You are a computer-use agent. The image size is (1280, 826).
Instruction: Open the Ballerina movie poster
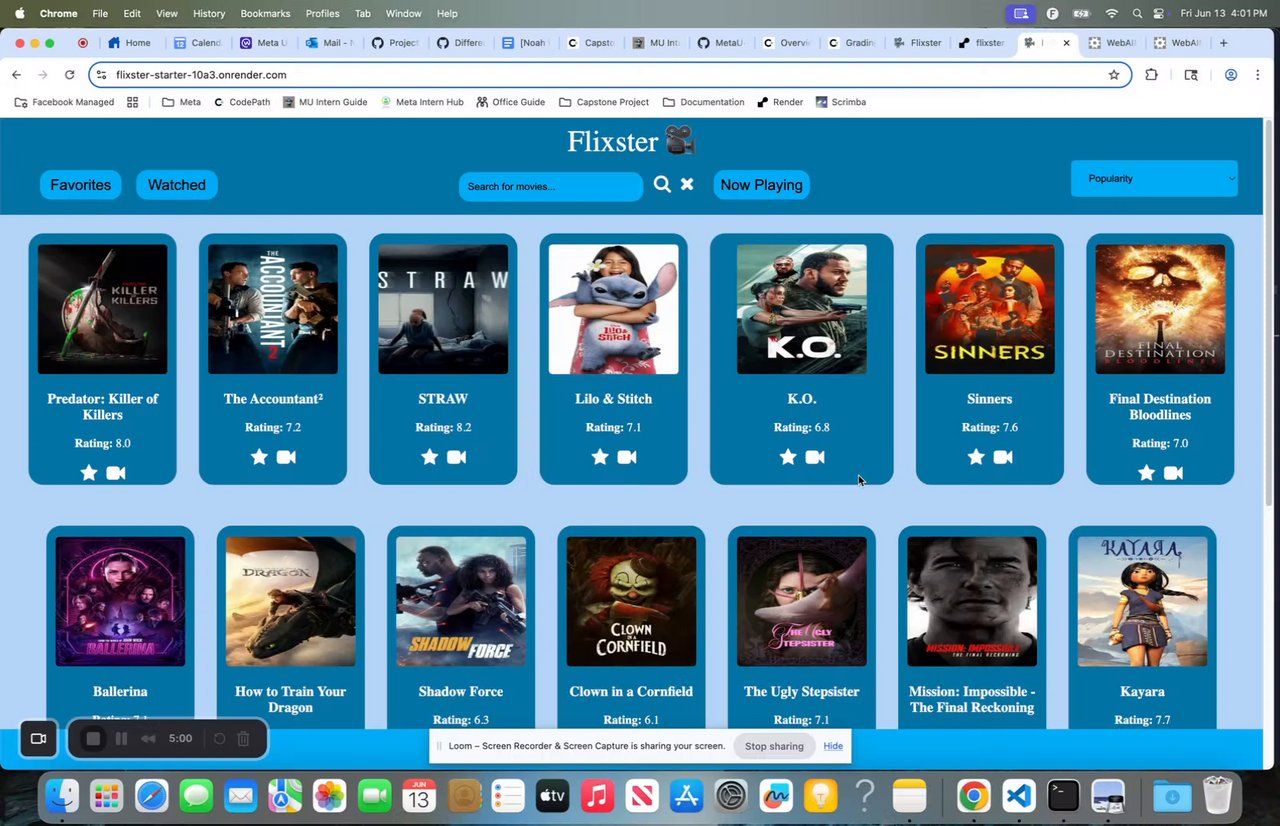pos(120,601)
